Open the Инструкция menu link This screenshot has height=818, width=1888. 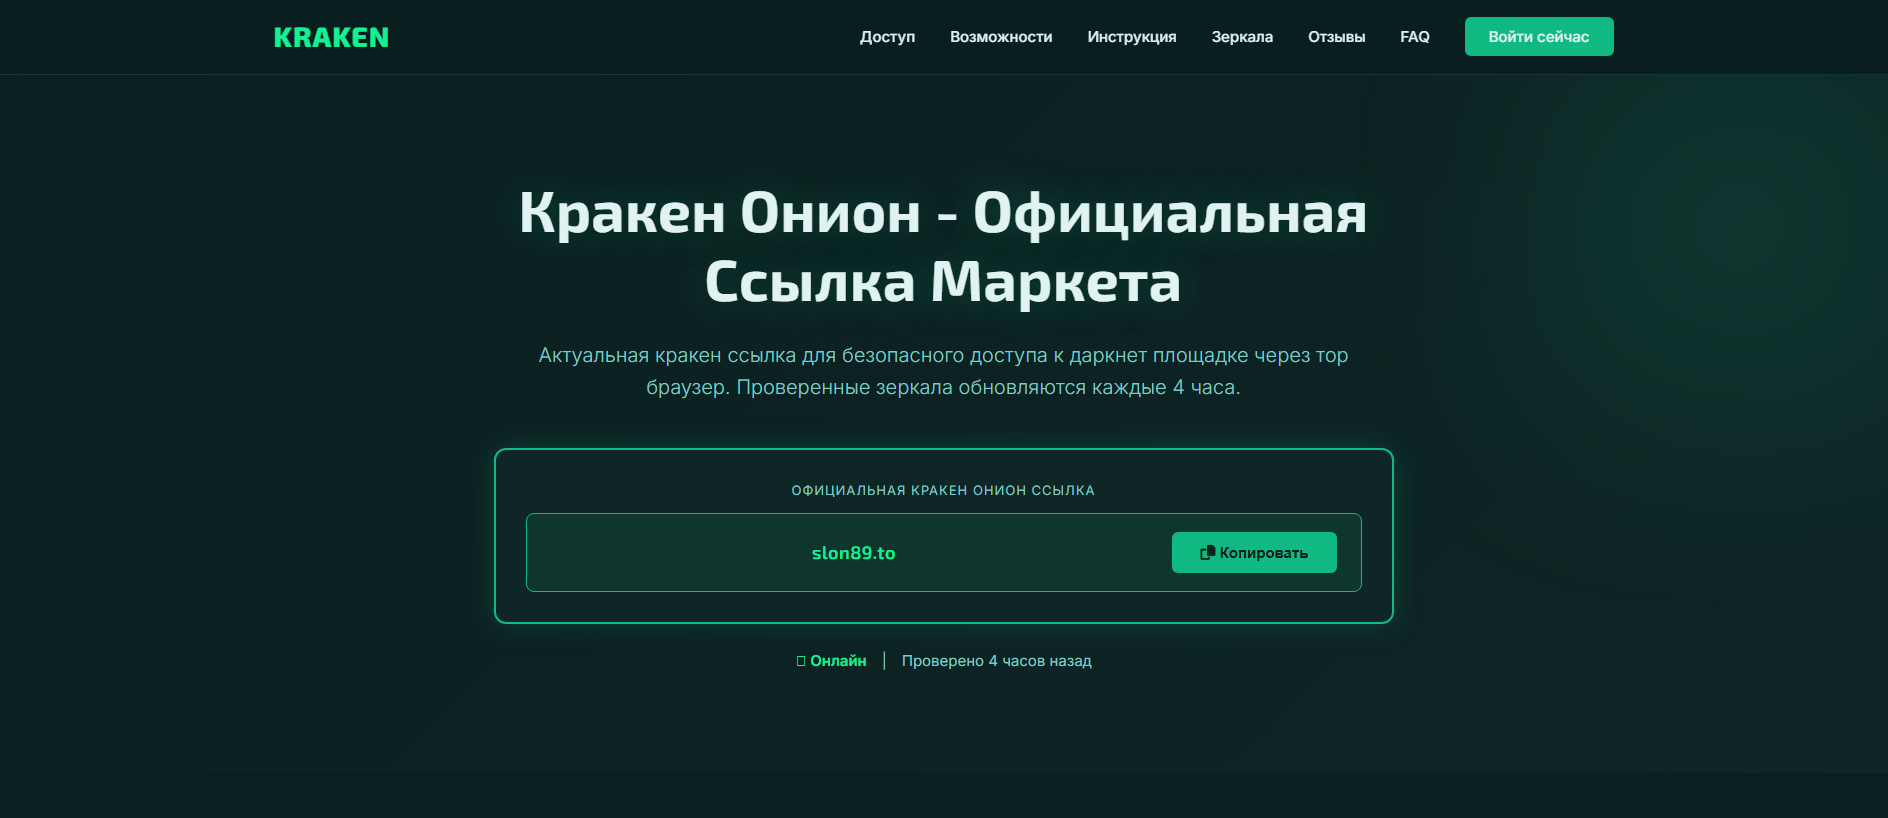pos(1132,37)
